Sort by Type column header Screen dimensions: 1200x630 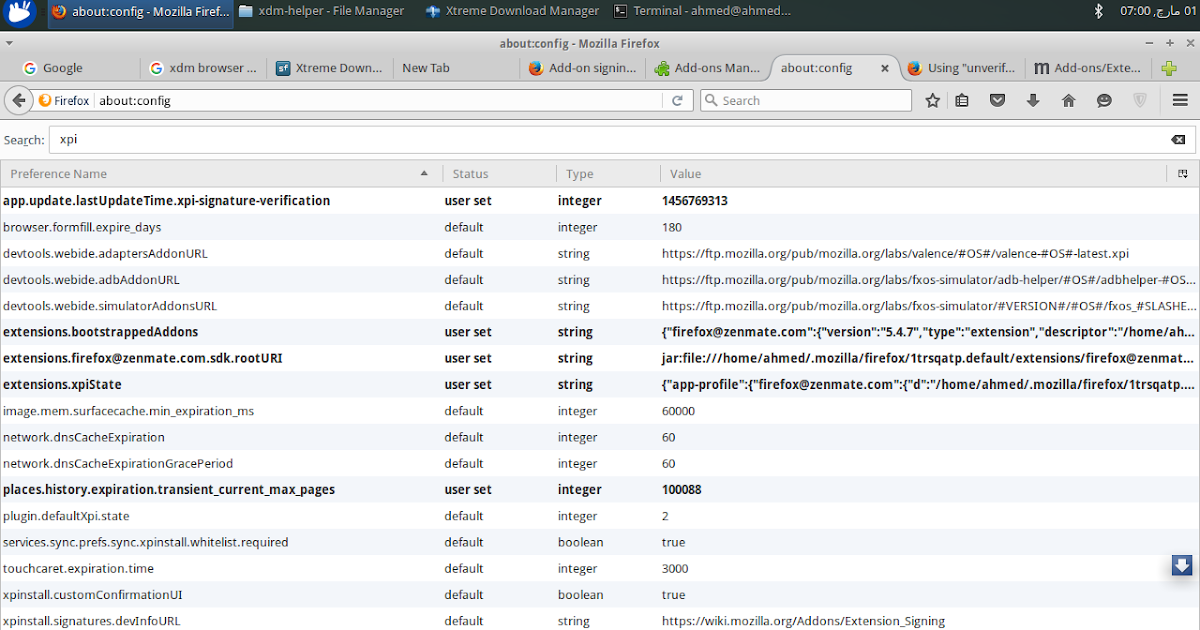[608, 174]
